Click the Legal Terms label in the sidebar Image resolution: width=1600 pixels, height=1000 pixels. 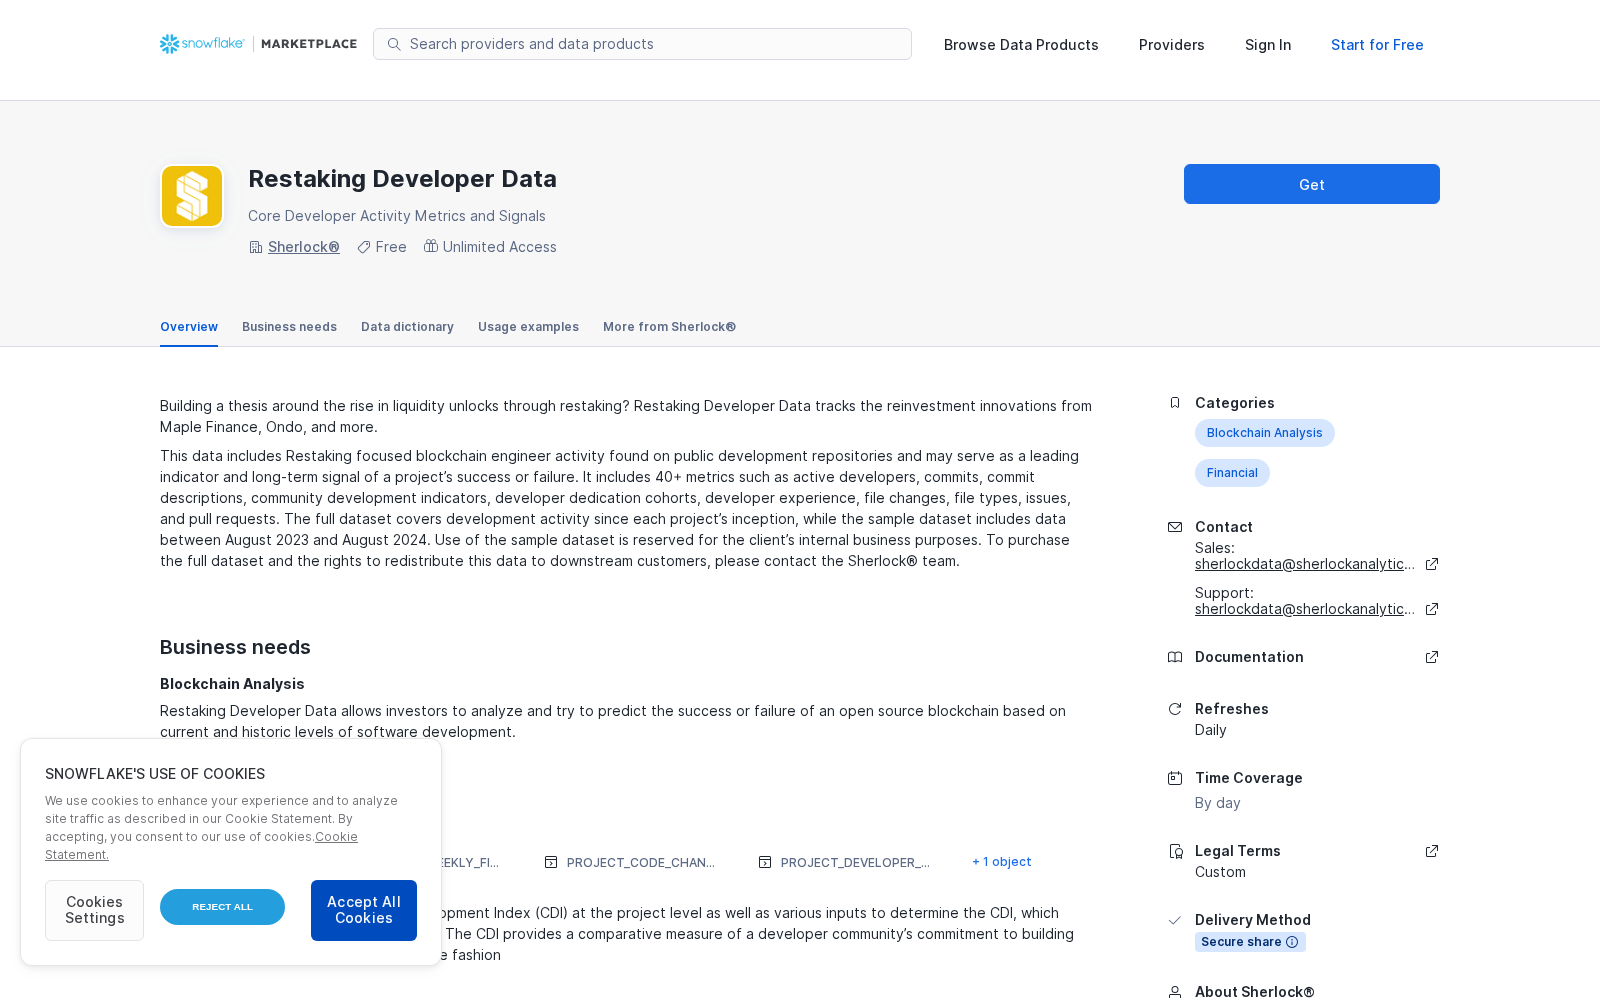[x=1238, y=851]
